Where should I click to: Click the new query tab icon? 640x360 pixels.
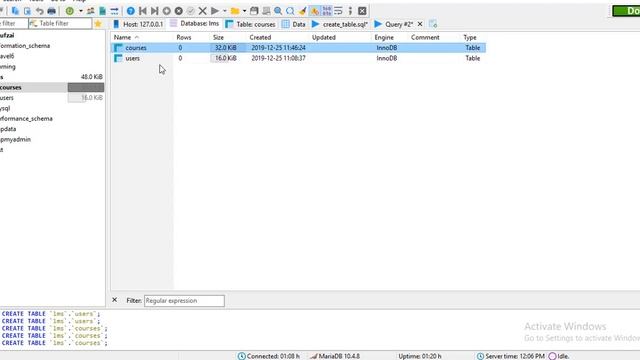(433, 24)
